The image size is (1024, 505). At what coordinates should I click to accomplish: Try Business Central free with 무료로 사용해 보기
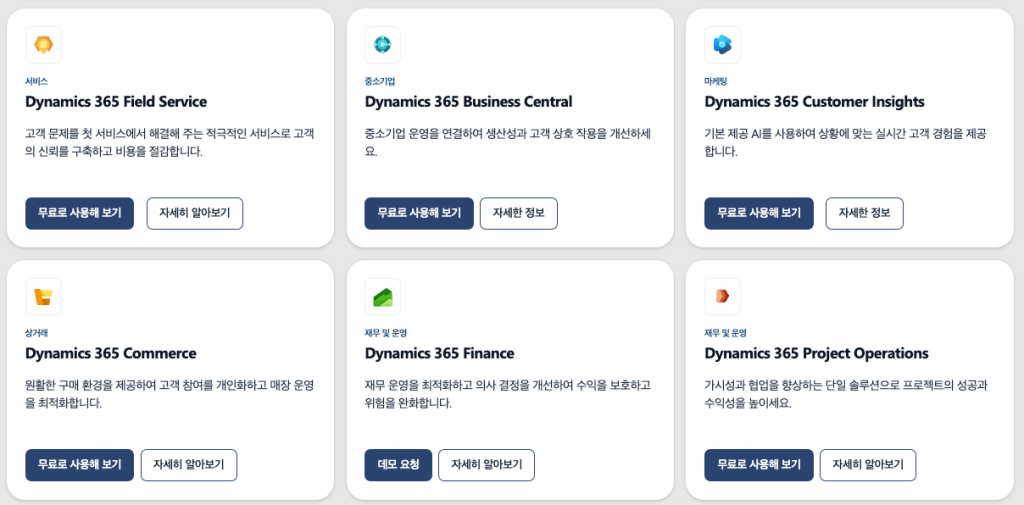(419, 214)
